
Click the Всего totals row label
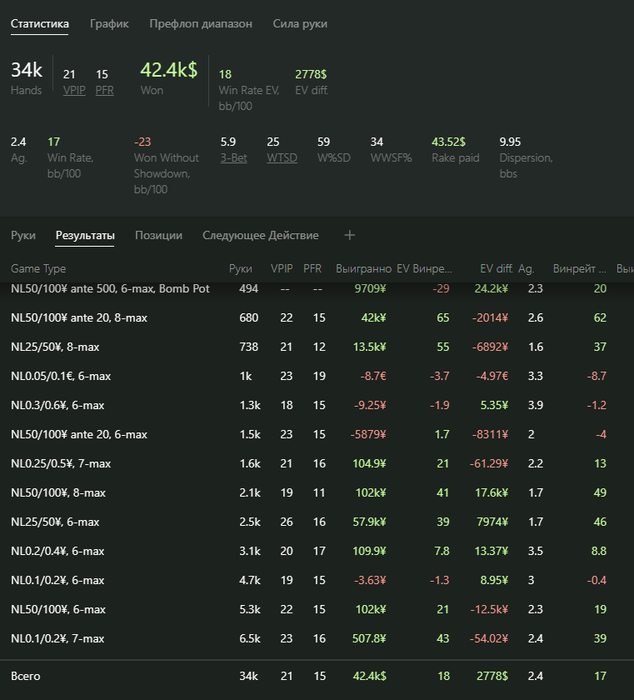[x=25, y=676]
